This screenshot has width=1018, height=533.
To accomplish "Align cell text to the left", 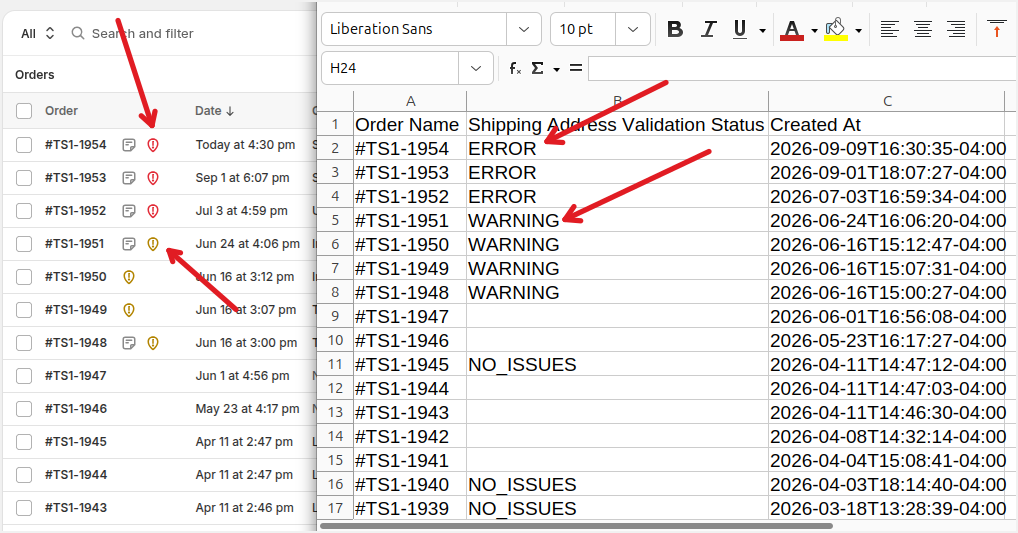I will click(889, 29).
